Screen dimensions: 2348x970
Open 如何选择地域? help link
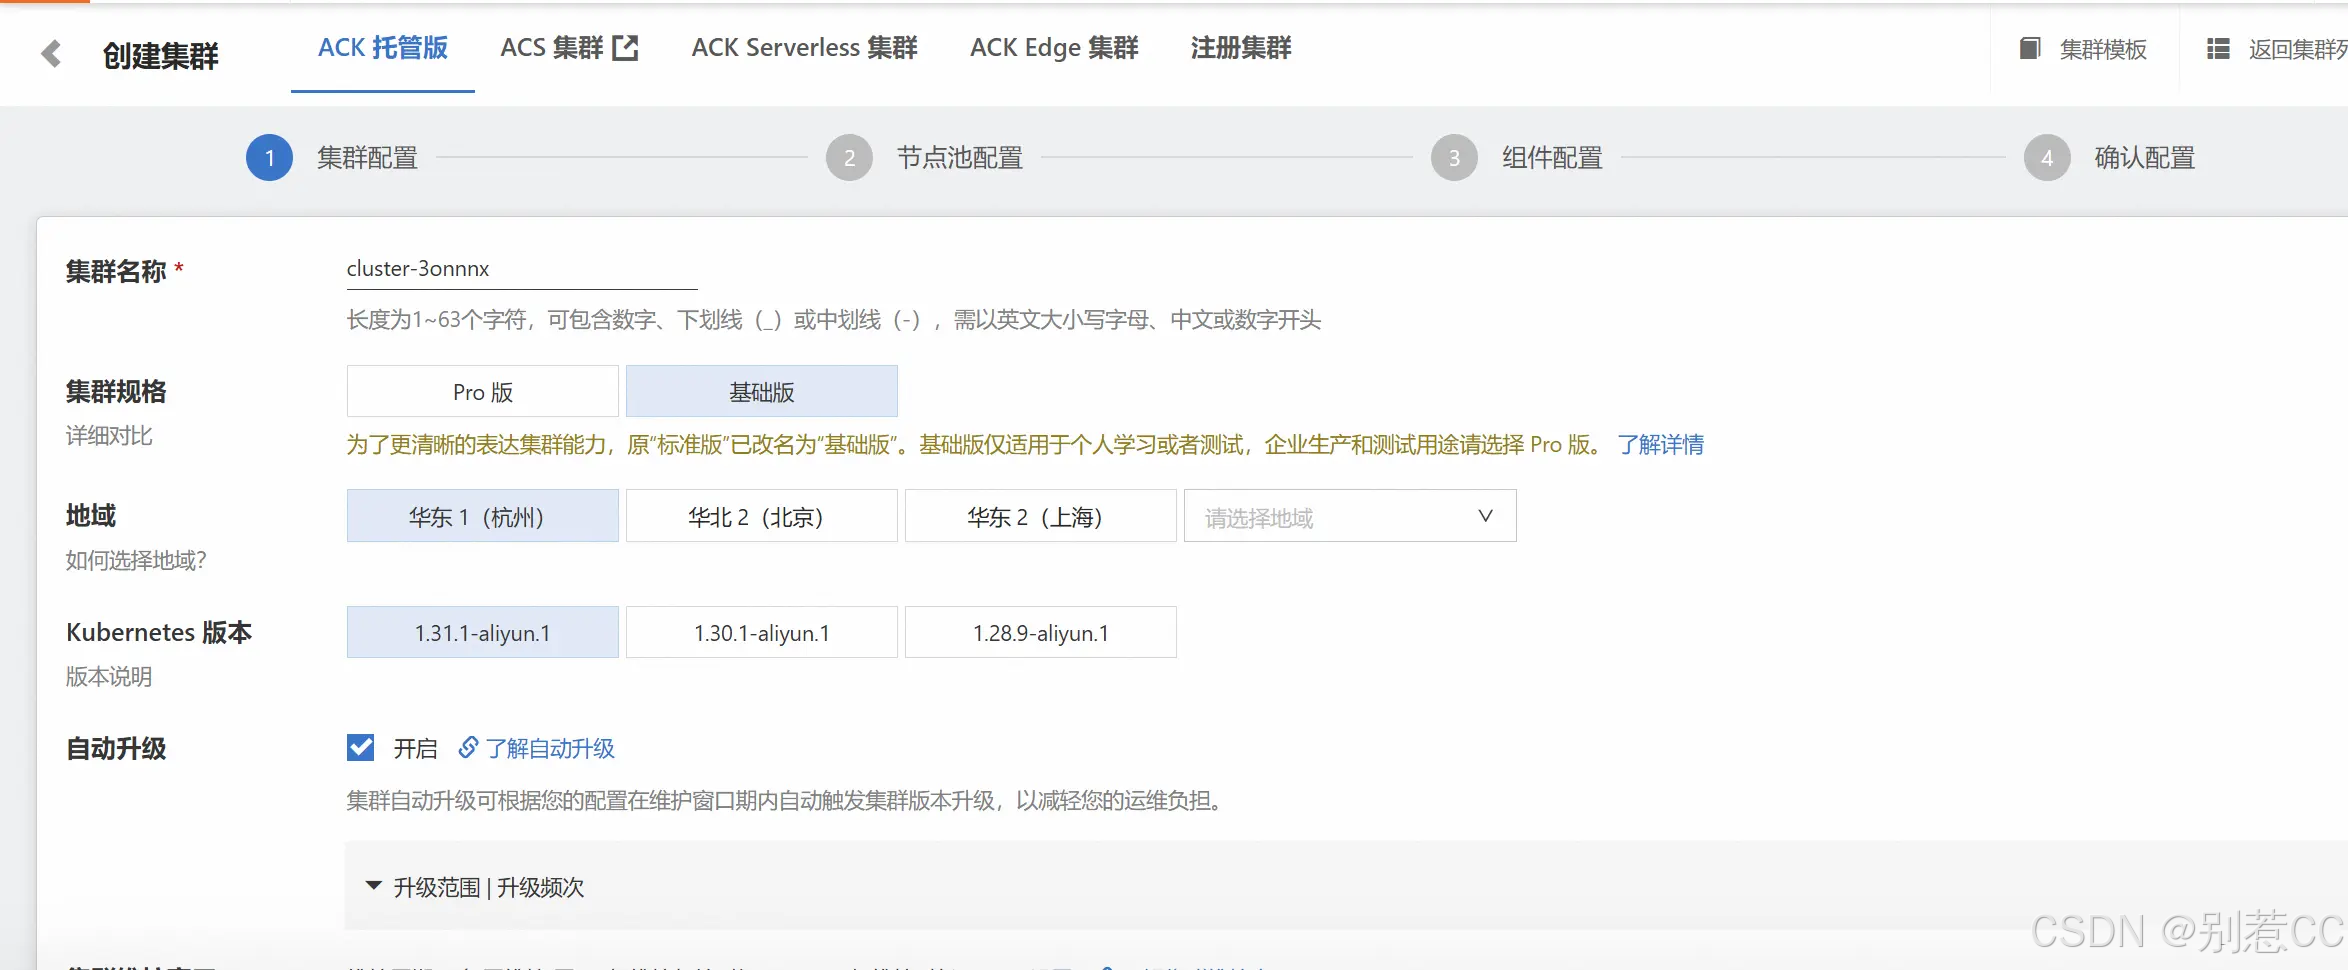pos(136,560)
